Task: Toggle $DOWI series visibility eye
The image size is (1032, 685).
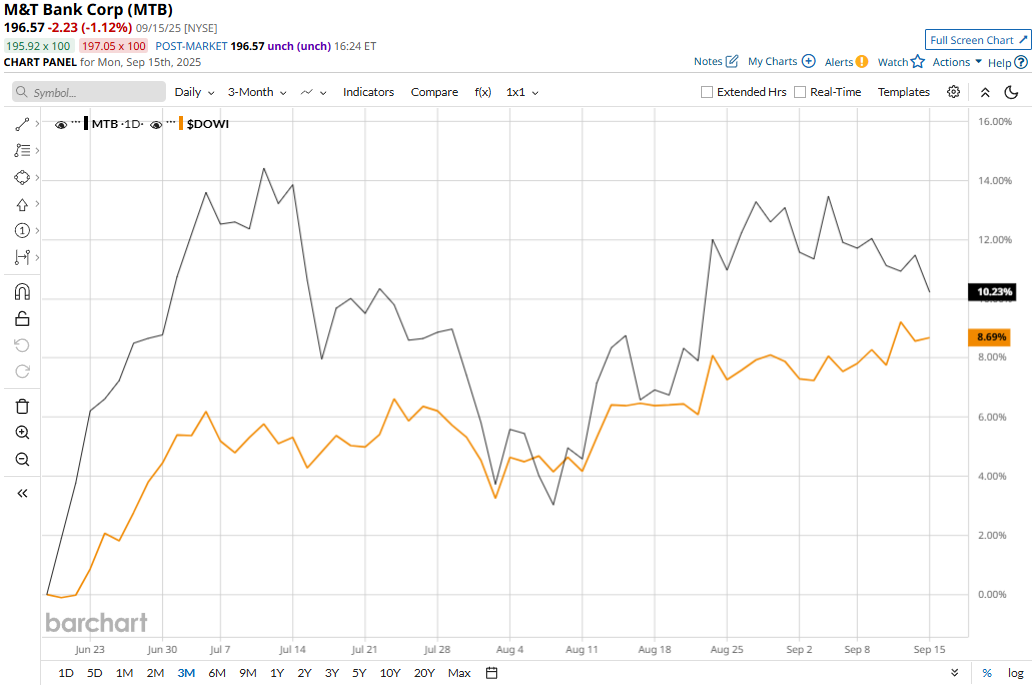Action: tap(156, 124)
